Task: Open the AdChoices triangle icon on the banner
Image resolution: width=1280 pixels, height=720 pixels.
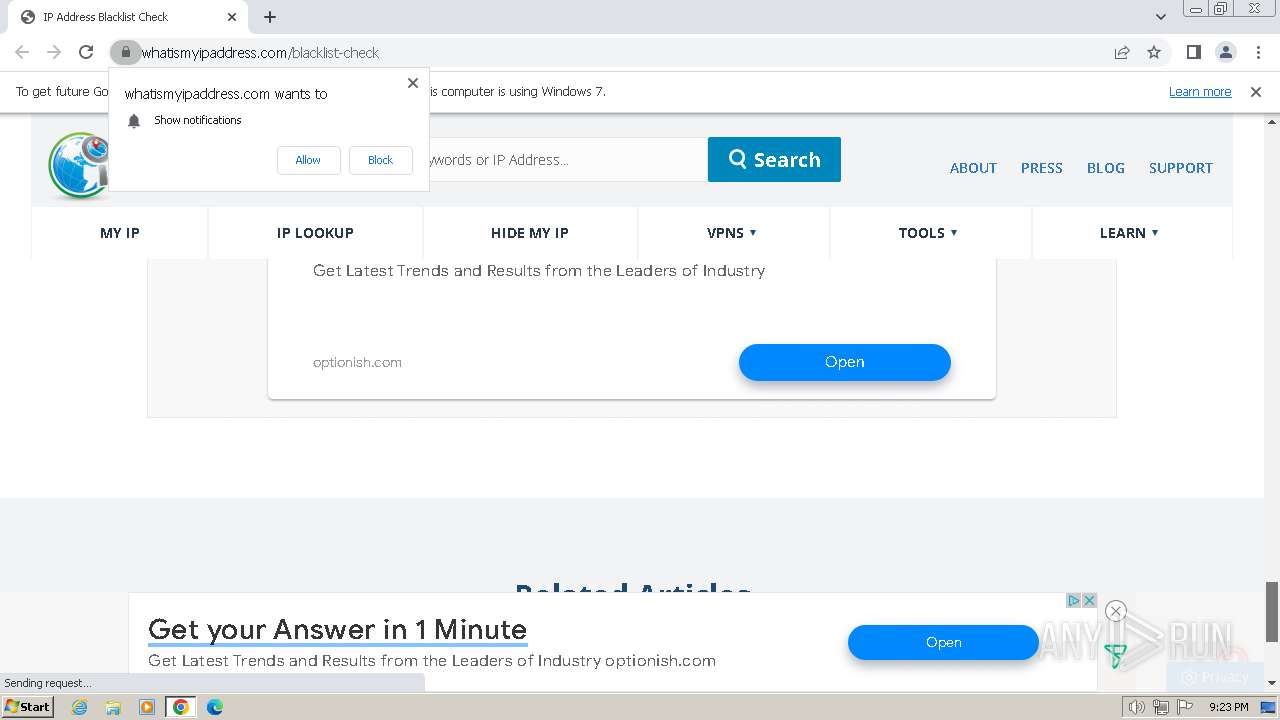Action: (1073, 600)
